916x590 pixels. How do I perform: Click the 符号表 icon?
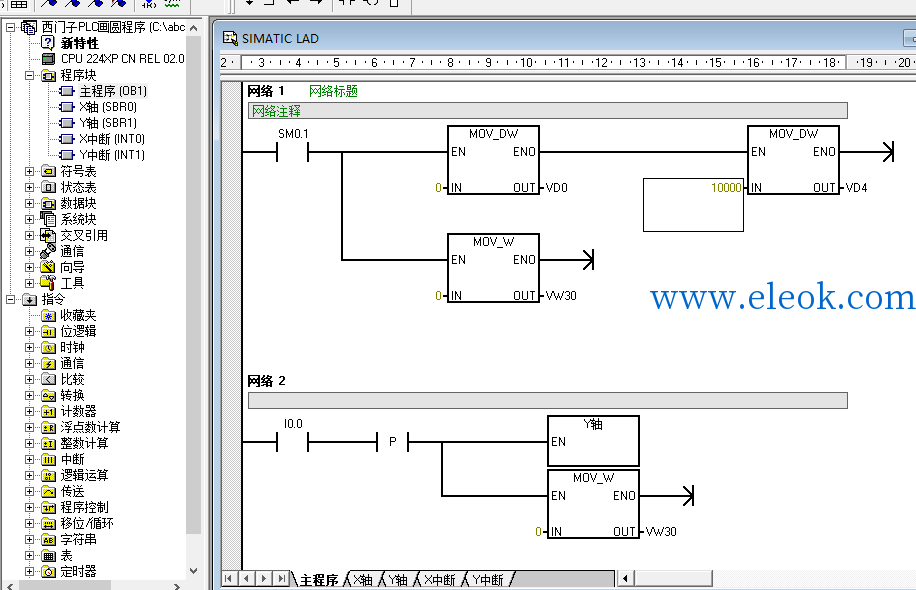[x=48, y=171]
